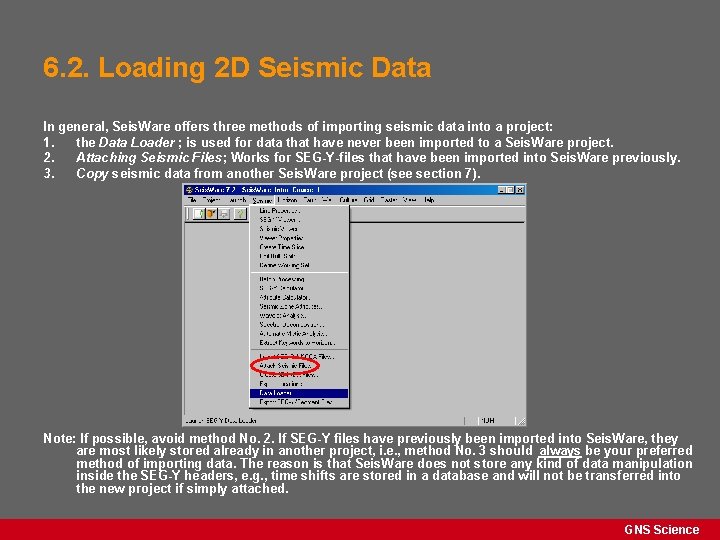720x540 pixels.
Task: Click the 'GNS Science' footer label
Action: pos(662,529)
